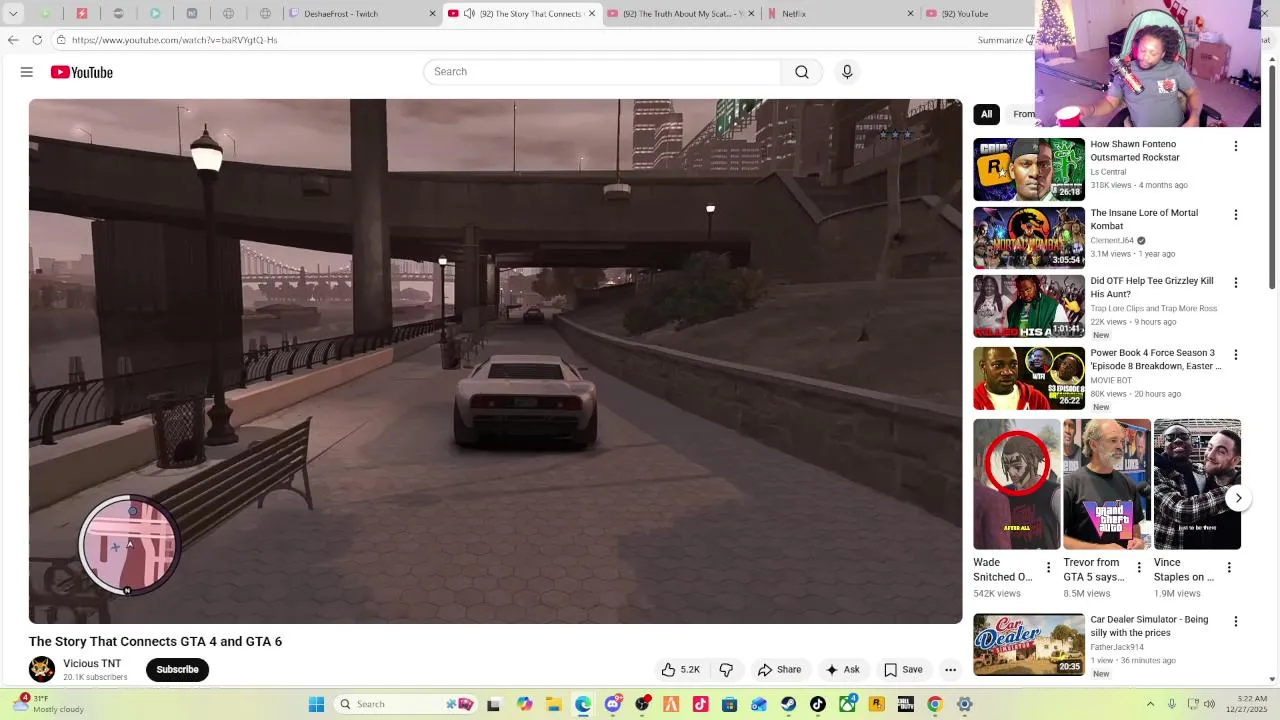Screen dimensions: 1280x720
Task: Open more actions ellipsis under video
Action: (x=951, y=670)
